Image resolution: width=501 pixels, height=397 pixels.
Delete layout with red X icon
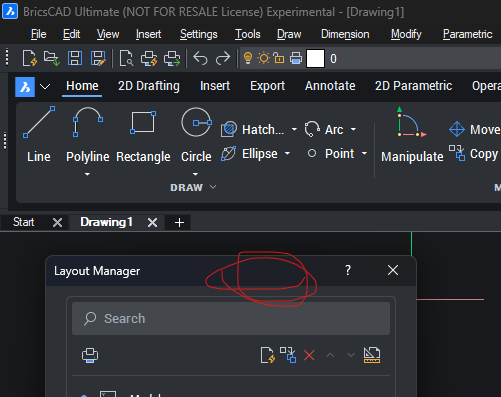[x=309, y=355]
